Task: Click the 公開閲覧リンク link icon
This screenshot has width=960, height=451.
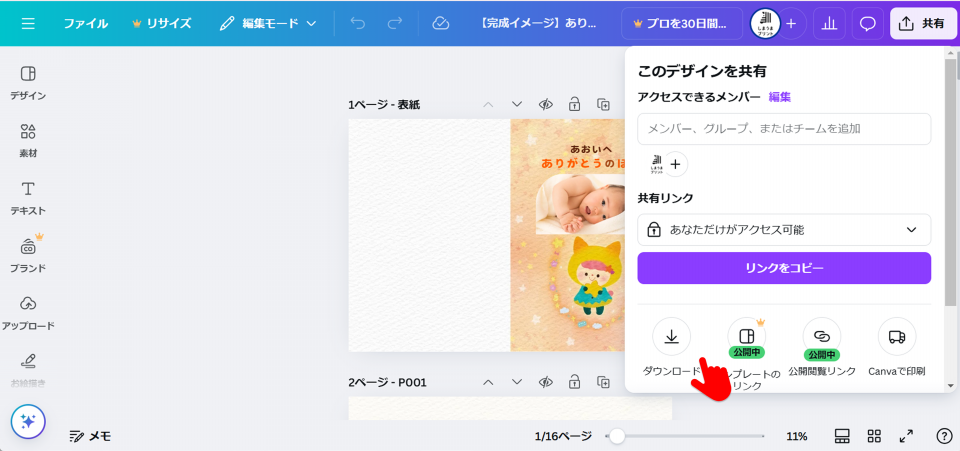Action: (x=821, y=335)
